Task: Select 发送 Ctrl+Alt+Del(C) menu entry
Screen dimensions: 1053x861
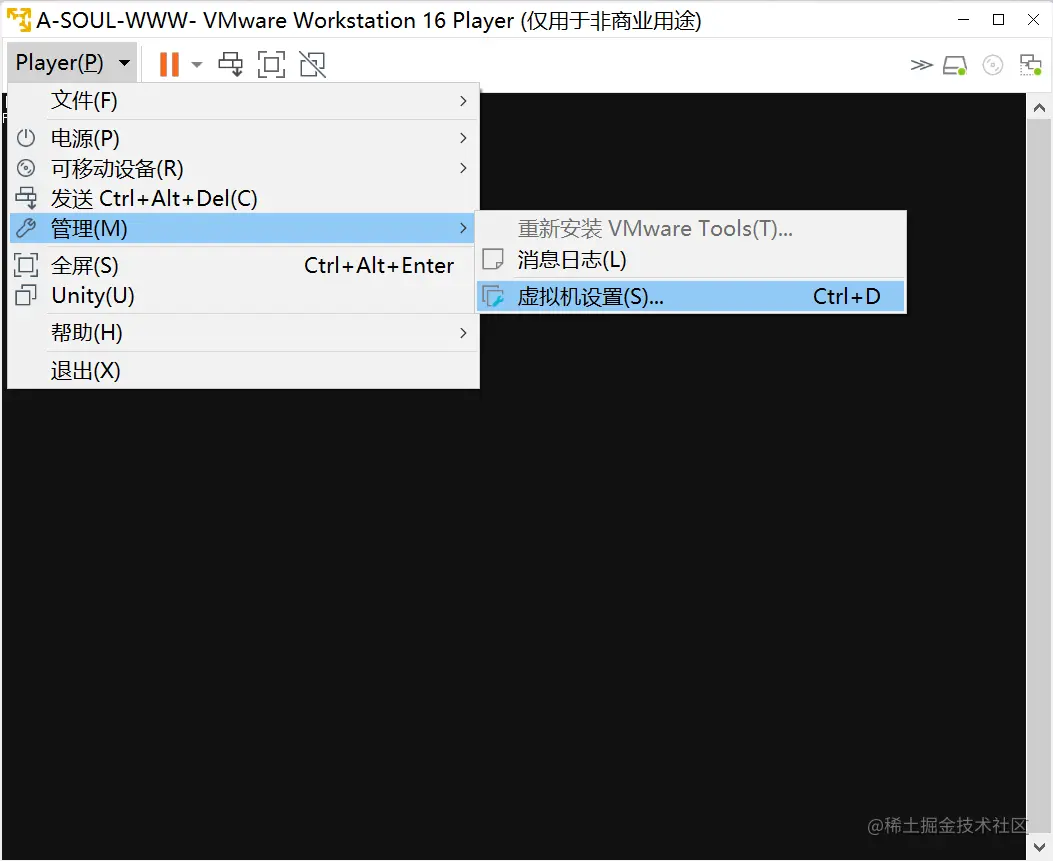Action: (243, 198)
